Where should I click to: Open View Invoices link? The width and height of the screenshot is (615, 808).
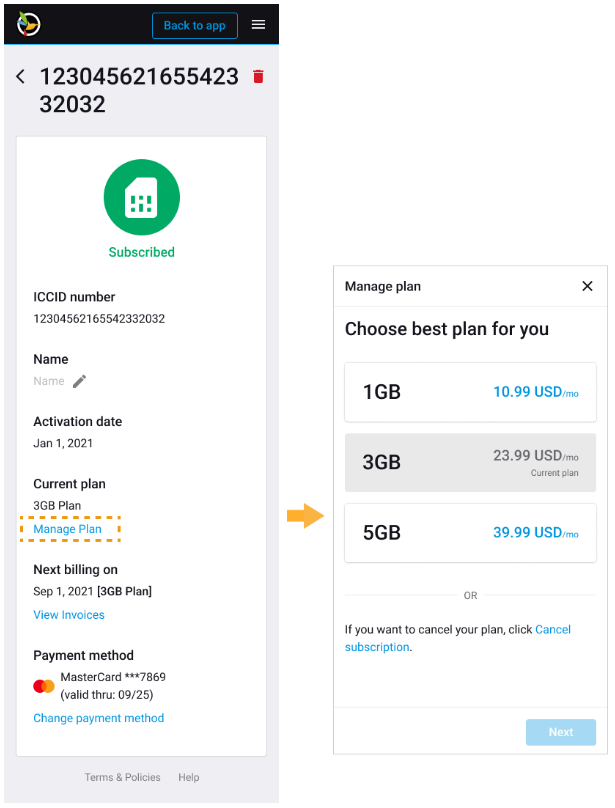click(x=69, y=615)
